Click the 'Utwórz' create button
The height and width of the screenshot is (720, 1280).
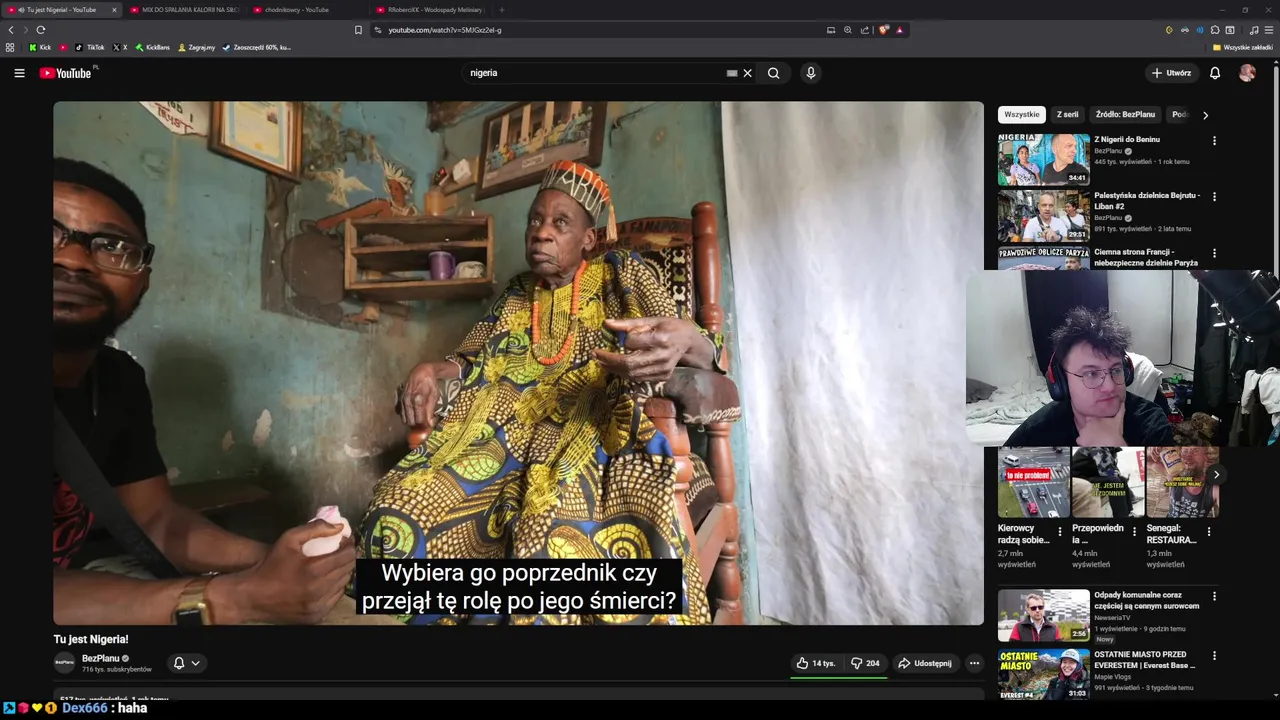(1171, 73)
